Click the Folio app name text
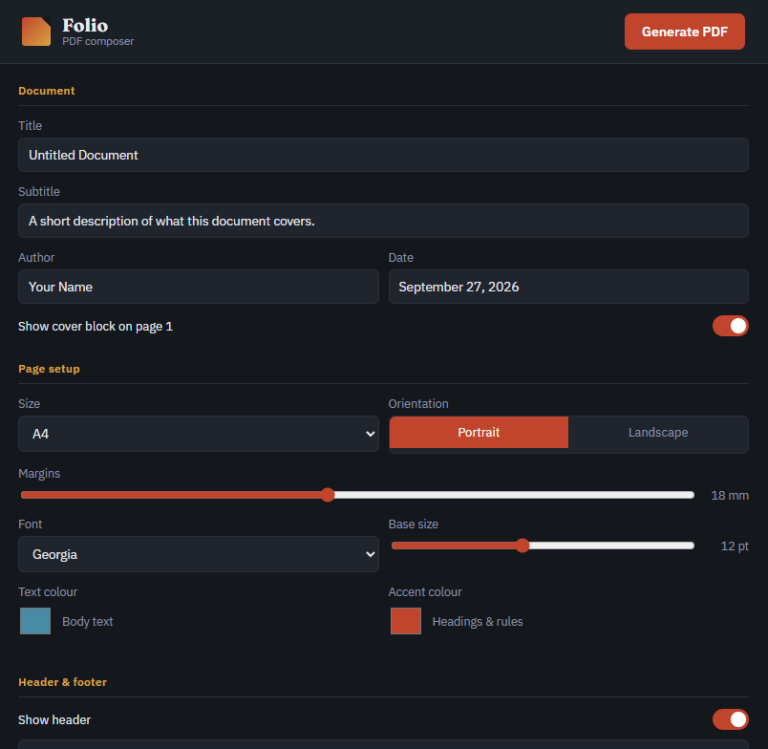Viewport: 768px width, 749px height. (85, 25)
